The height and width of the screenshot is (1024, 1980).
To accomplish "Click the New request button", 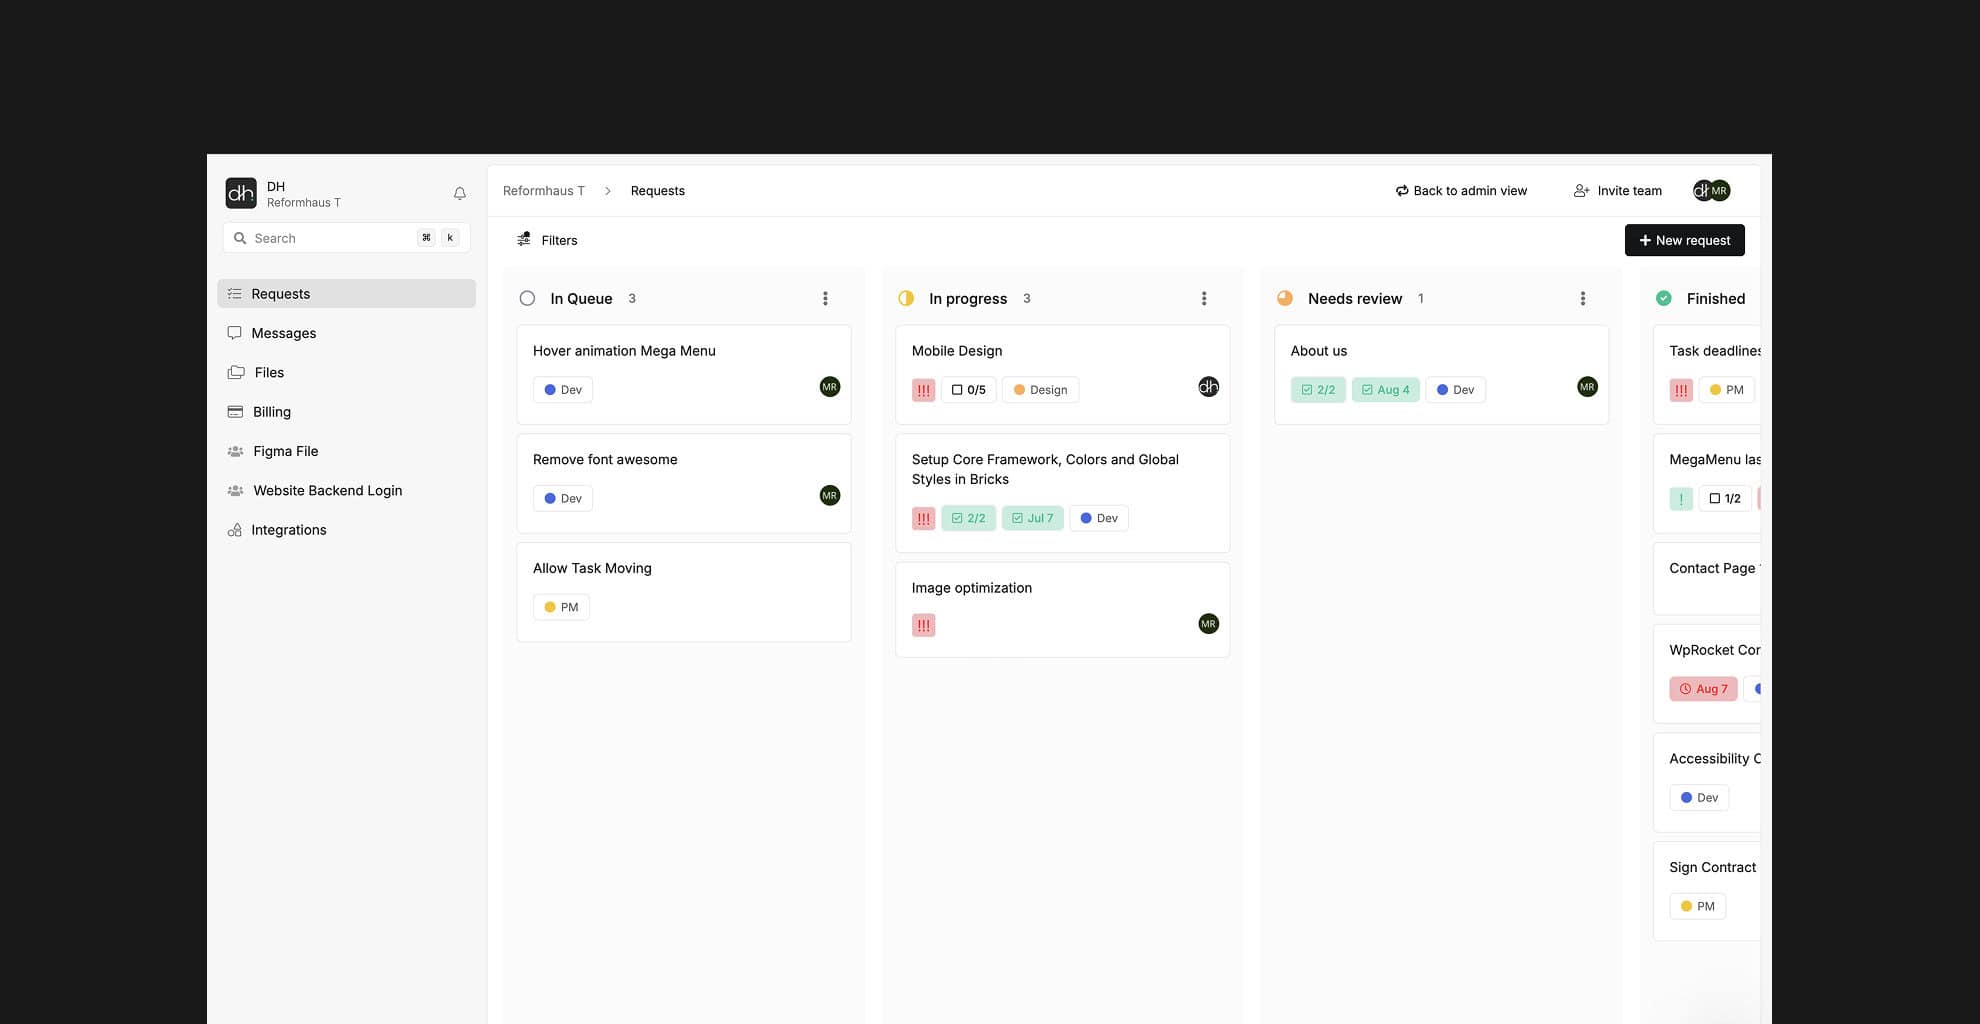I will pyautogui.click(x=1685, y=240).
